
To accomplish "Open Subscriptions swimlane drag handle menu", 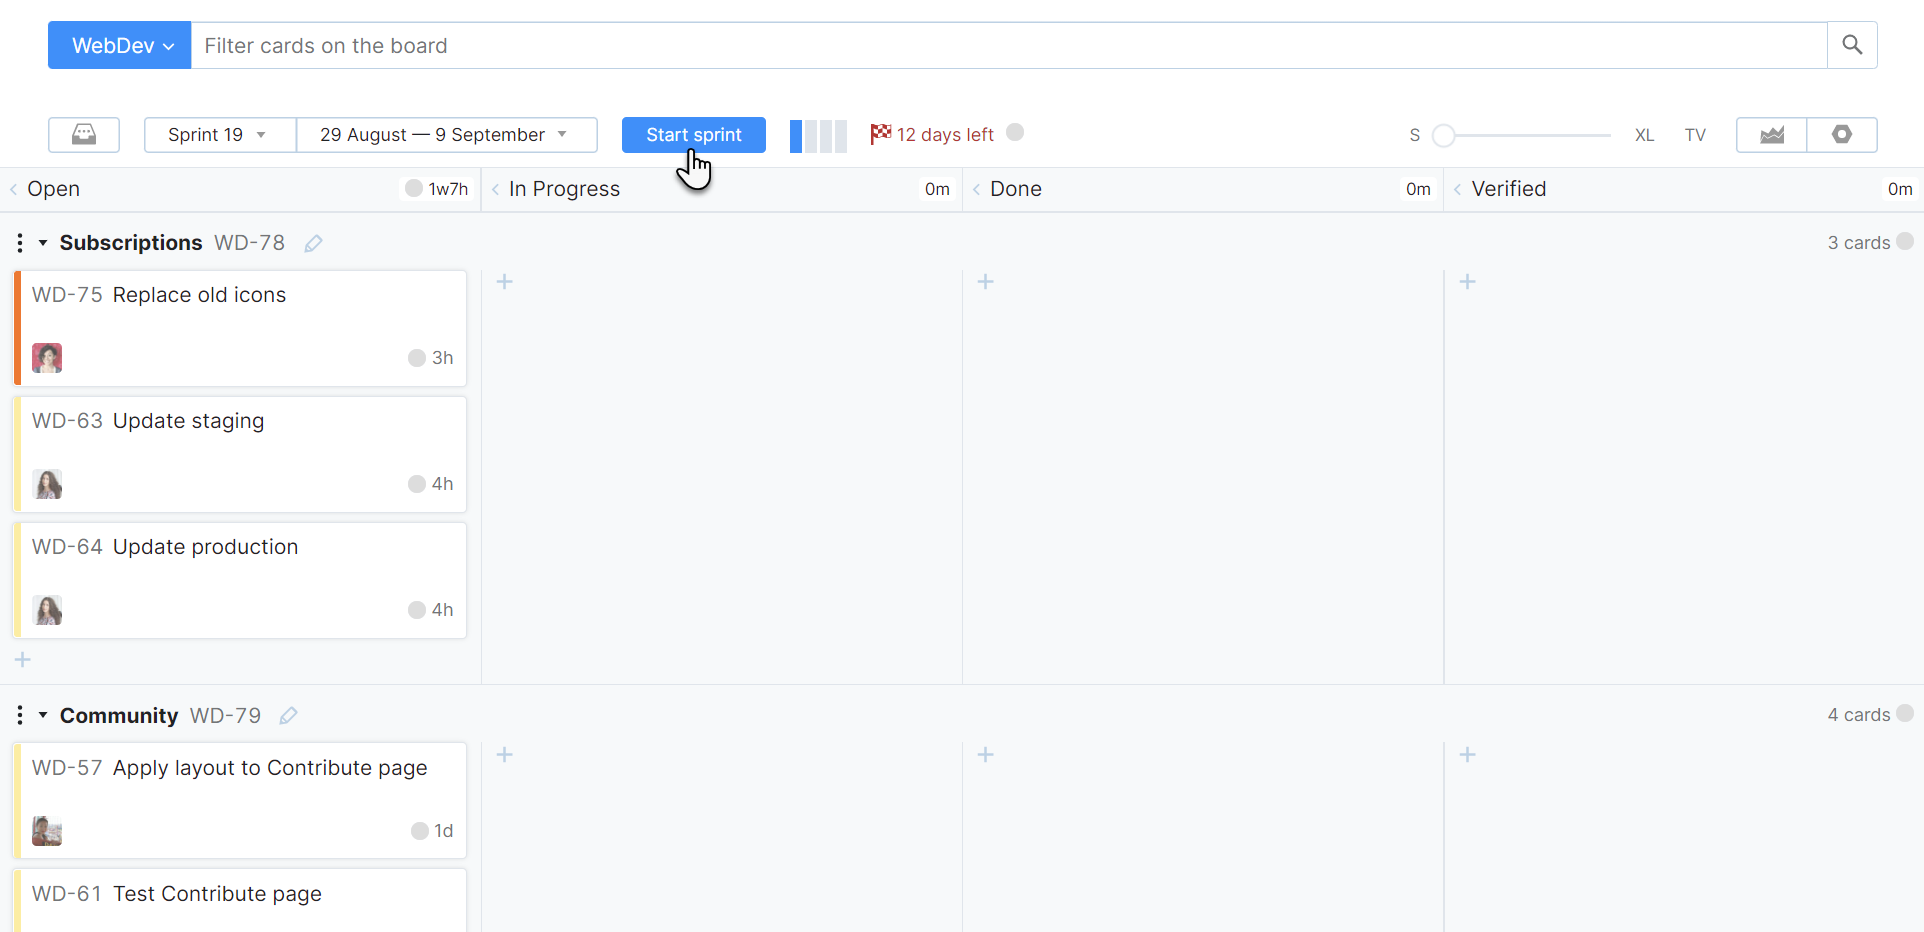I will 20,243.
